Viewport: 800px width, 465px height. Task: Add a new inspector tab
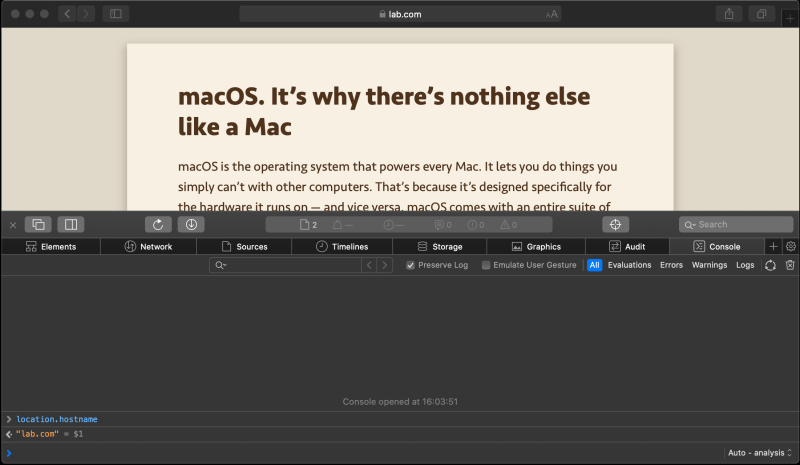tap(773, 247)
